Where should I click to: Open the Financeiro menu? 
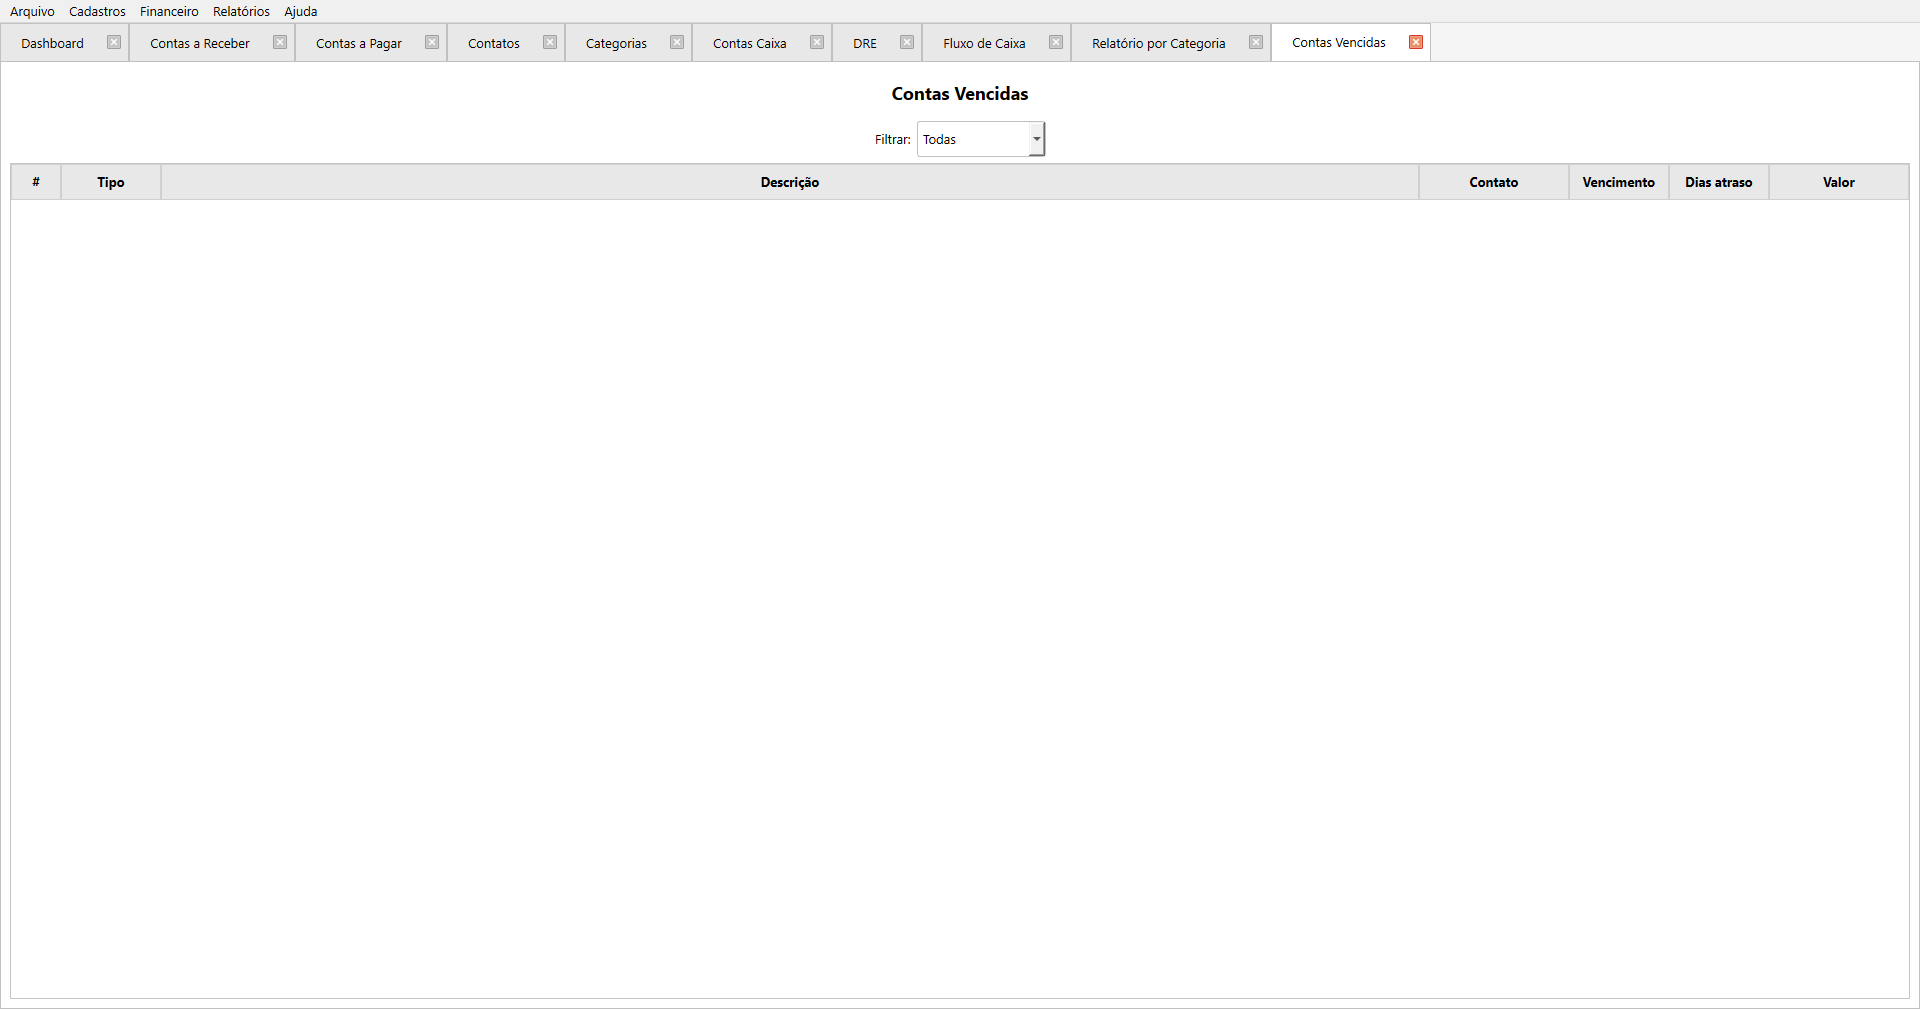click(x=169, y=12)
